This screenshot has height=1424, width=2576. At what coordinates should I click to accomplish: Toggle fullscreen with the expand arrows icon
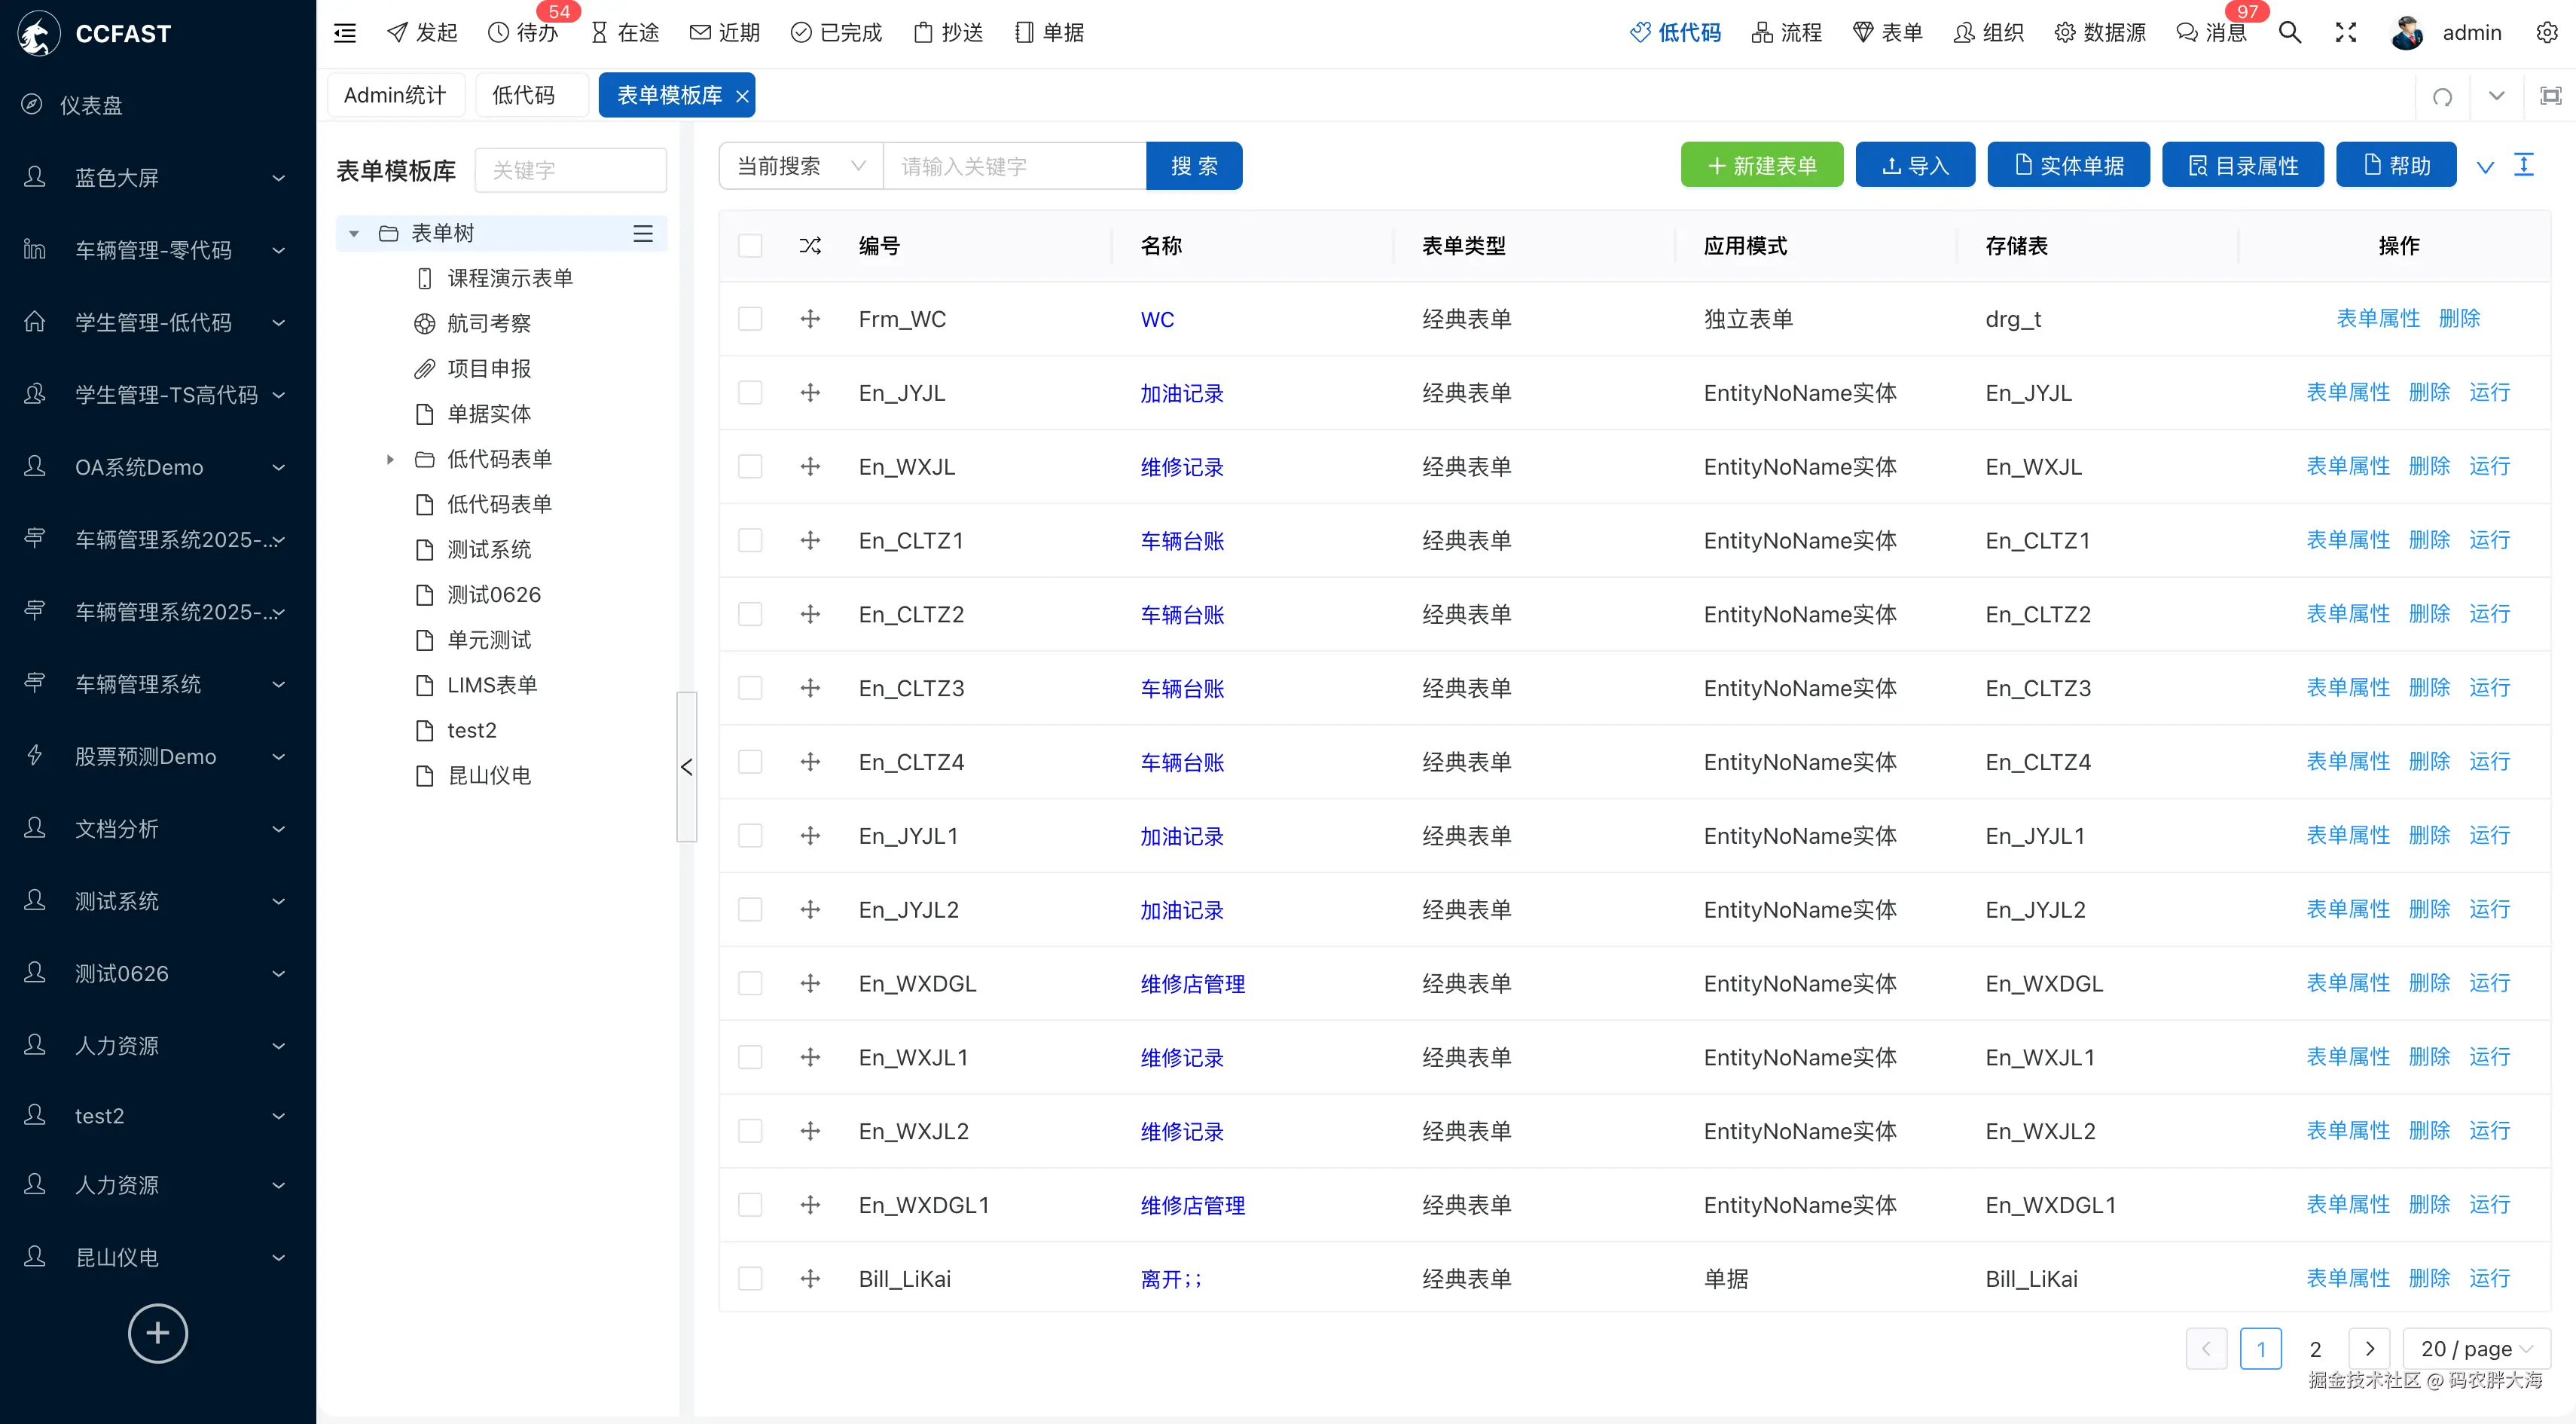click(2345, 33)
